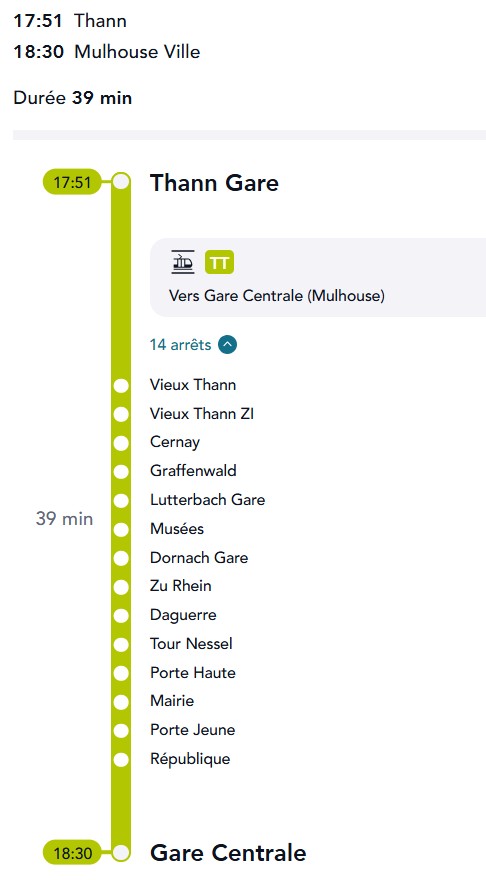This screenshot has width=486, height=880.
Task: Click the Graffenwald stop marker dot
Action: [121, 471]
